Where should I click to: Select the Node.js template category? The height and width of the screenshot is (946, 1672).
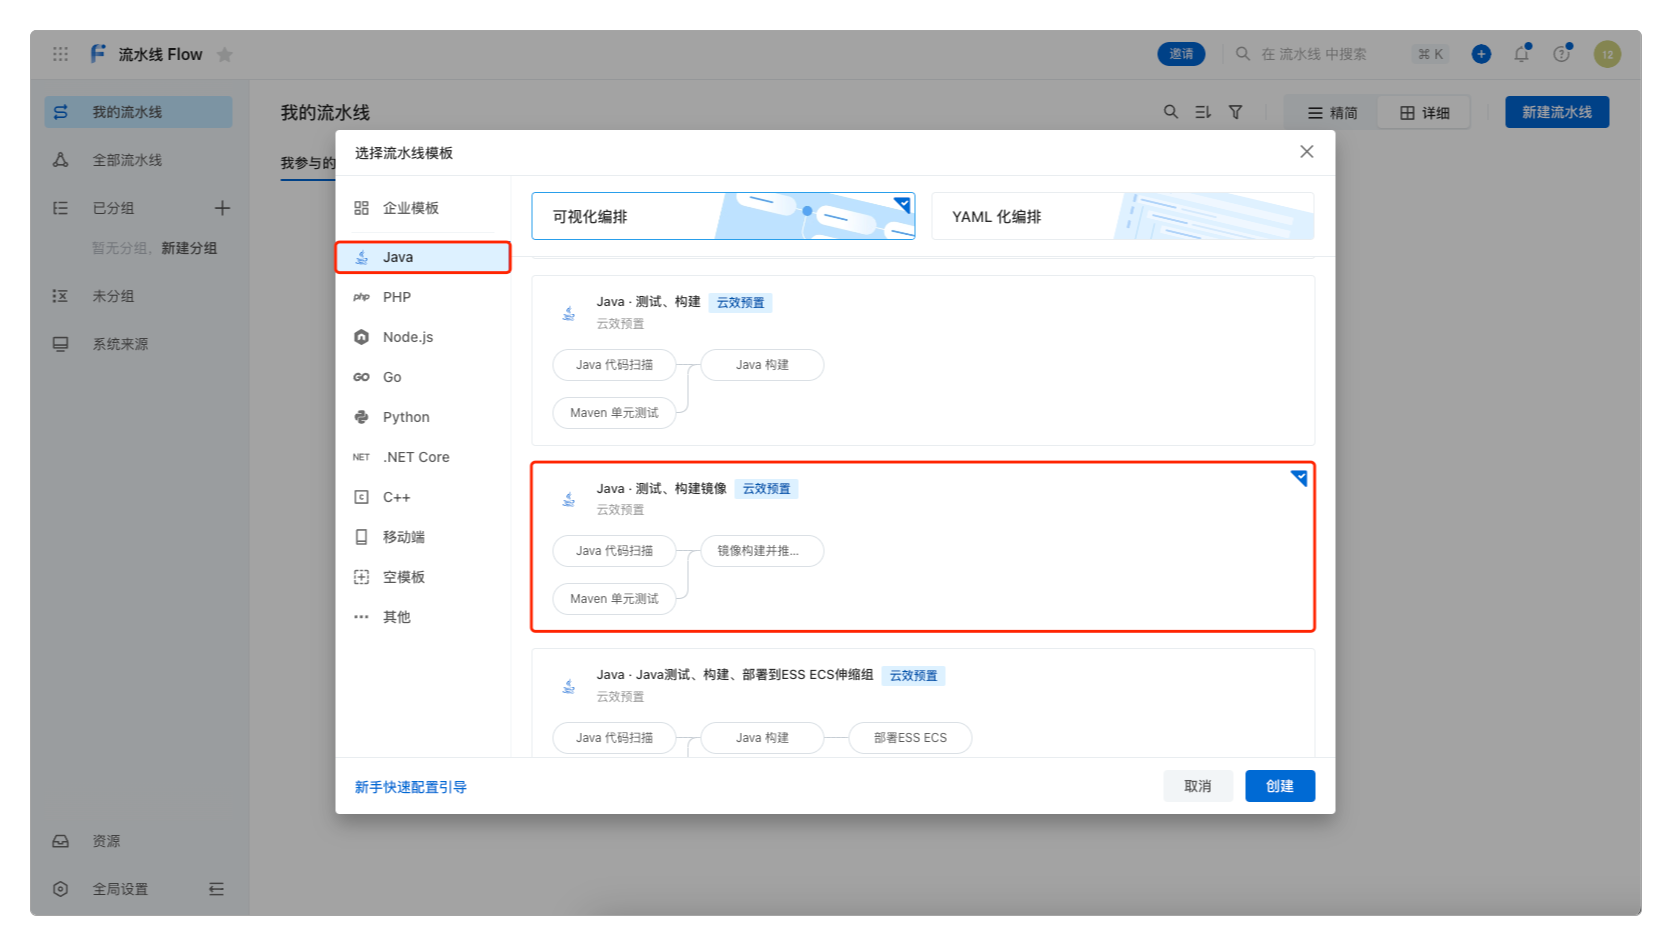pyautogui.click(x=423, y=337)
